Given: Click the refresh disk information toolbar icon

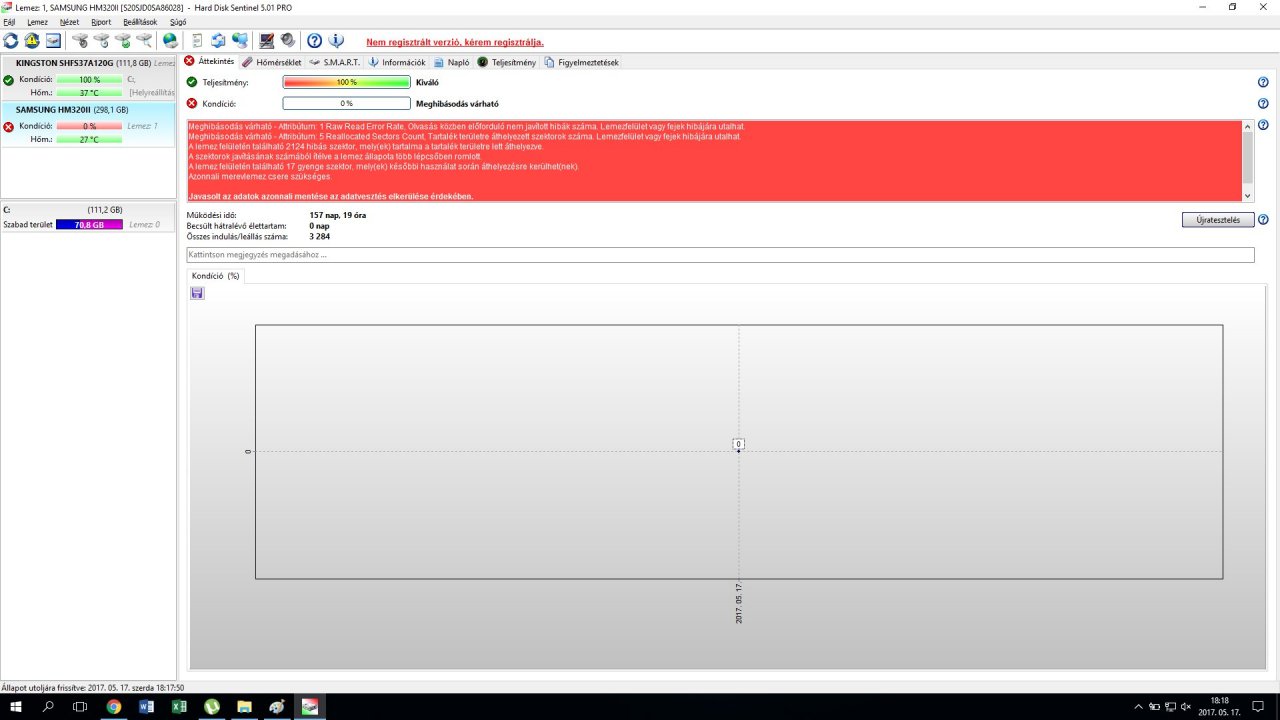Looking at the screenshot, I should (11, 41).
